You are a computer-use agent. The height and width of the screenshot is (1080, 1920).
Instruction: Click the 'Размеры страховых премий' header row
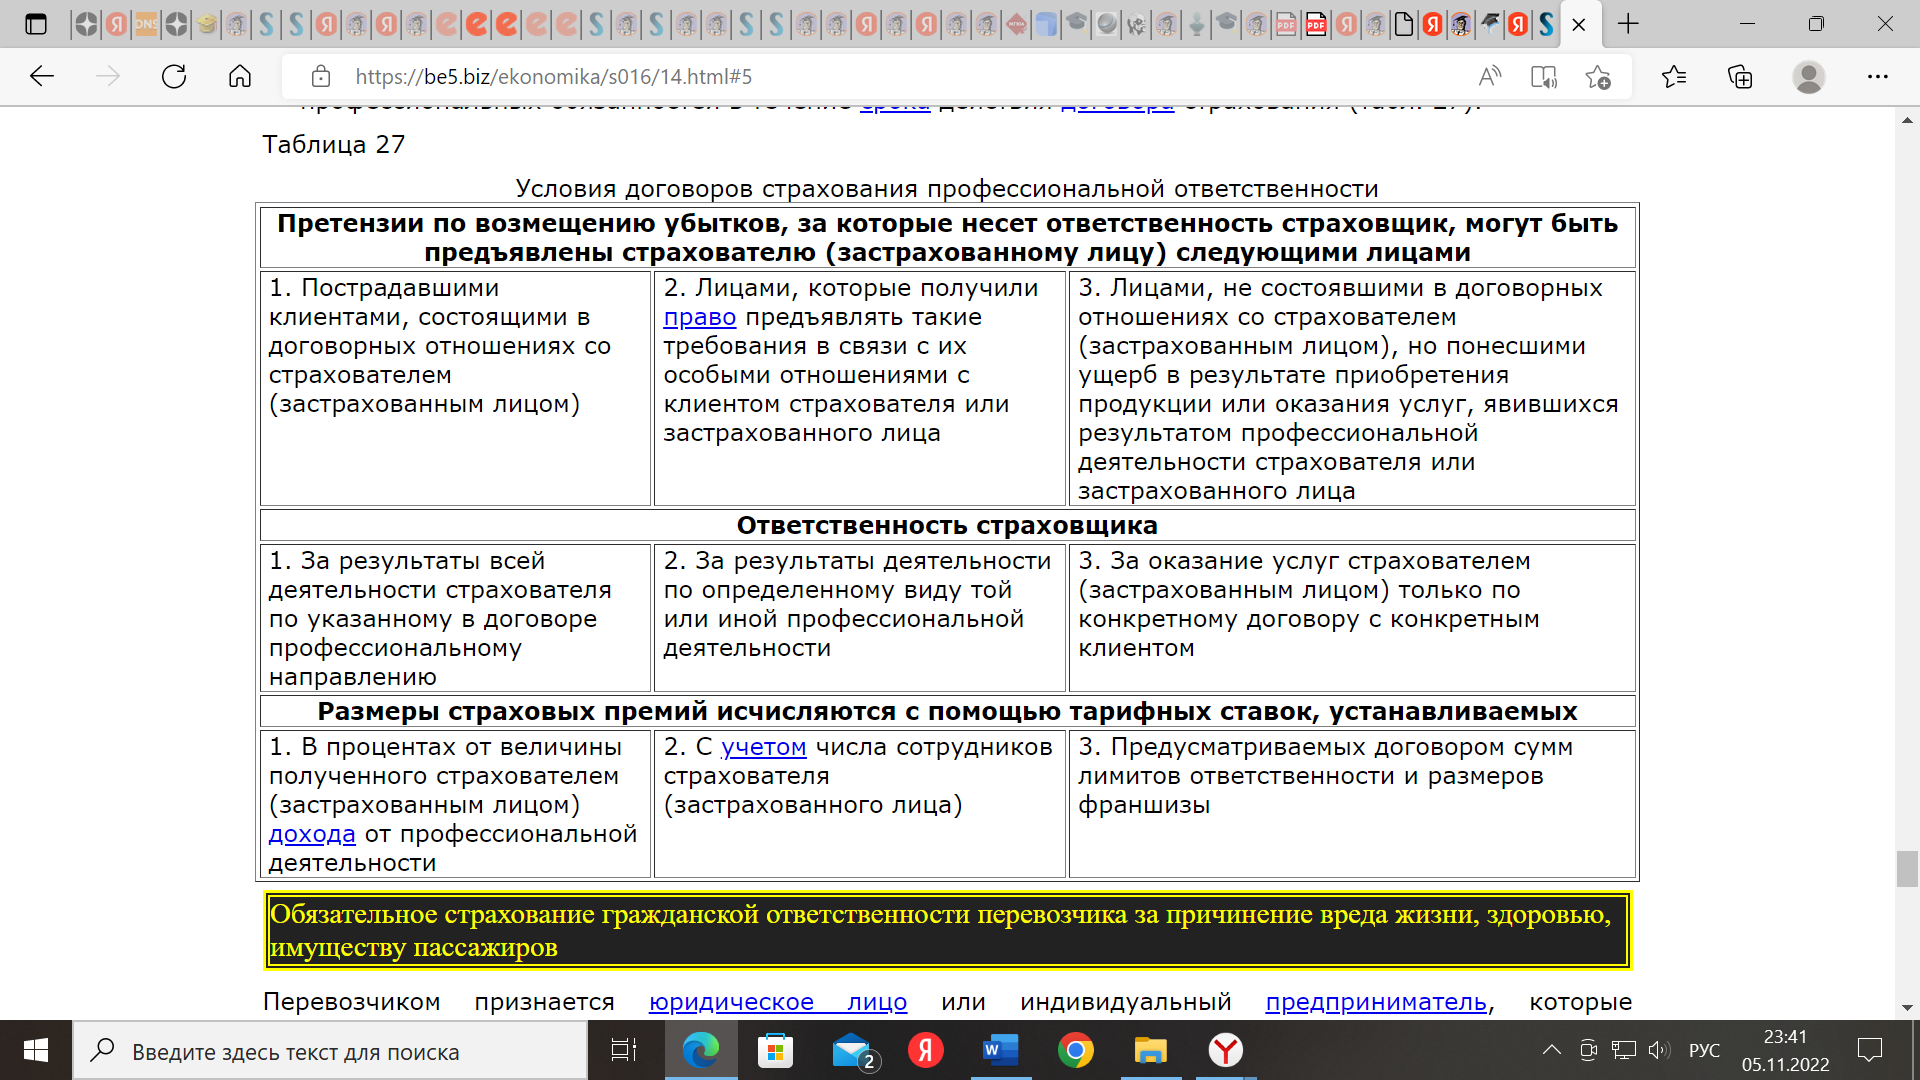coord(947,712)
